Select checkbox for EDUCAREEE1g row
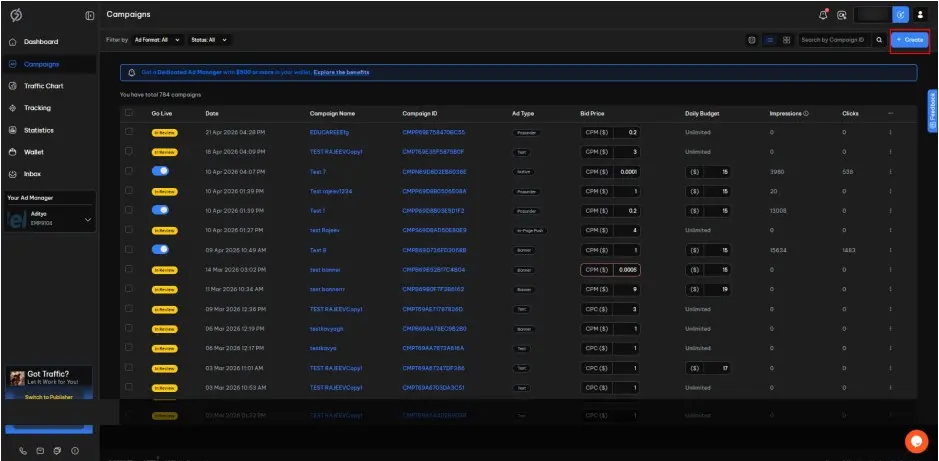Image resolution: width=939 pixels, height=461 pixels. pos(129,132)
